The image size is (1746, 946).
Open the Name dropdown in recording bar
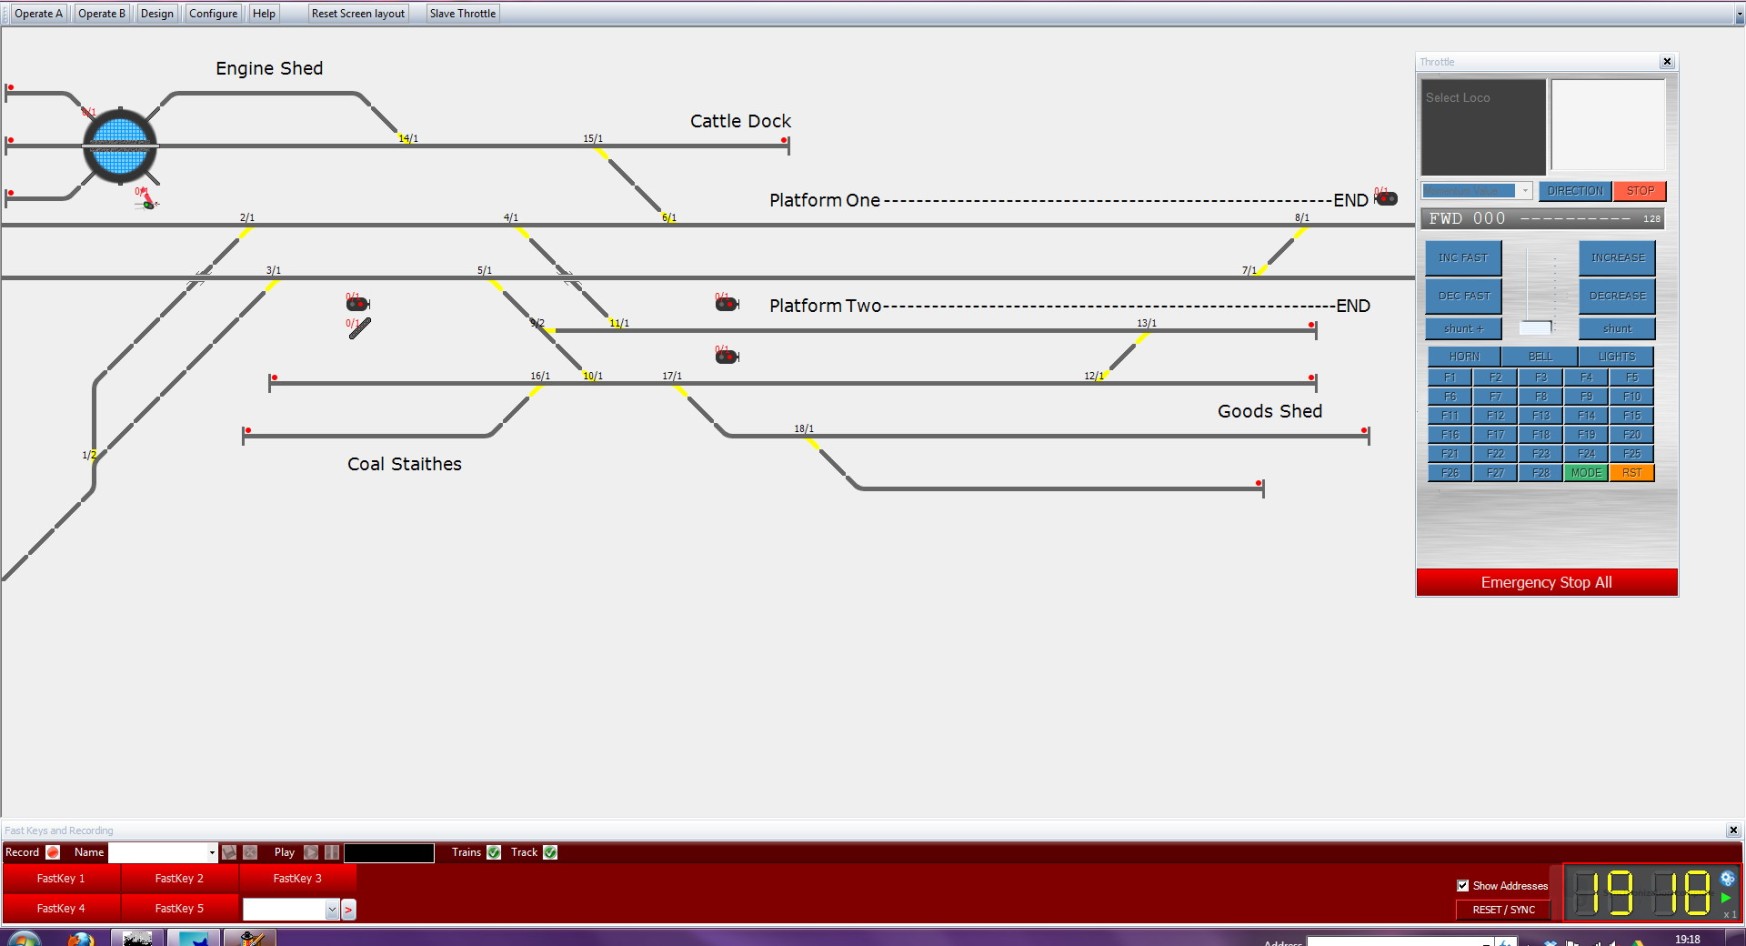(x=213, y=852)
